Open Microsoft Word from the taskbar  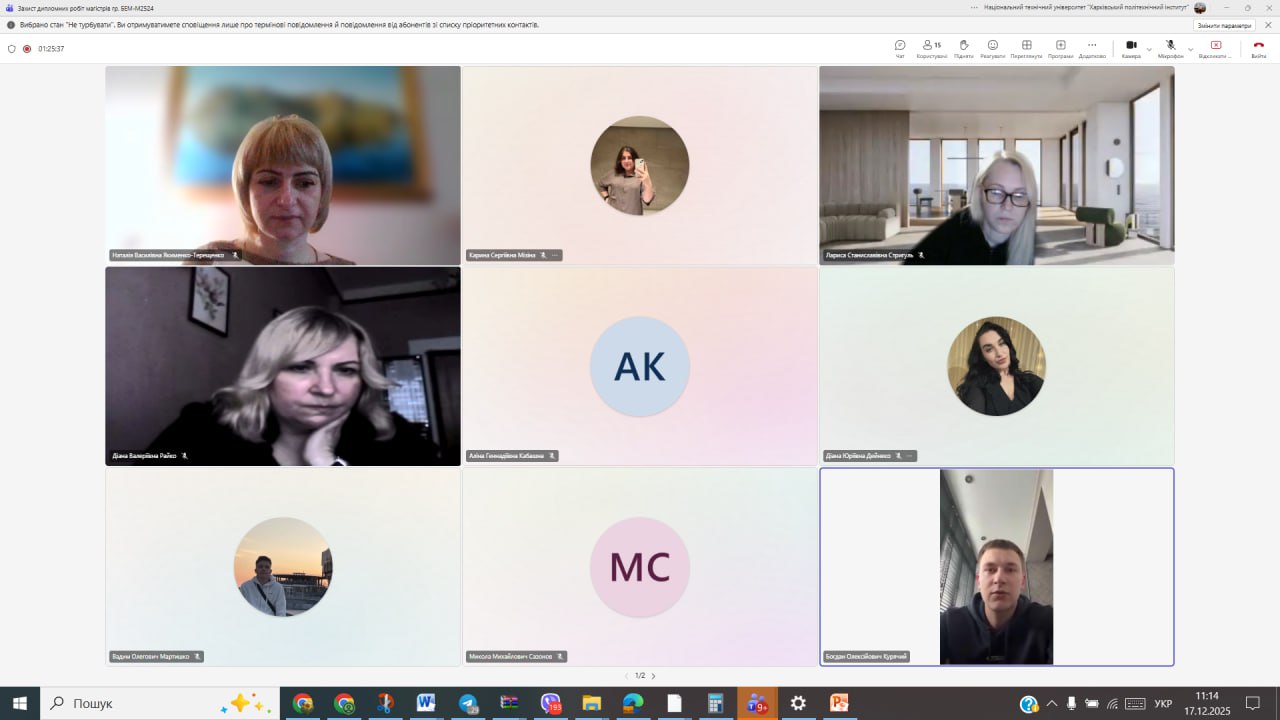(426, 703)
